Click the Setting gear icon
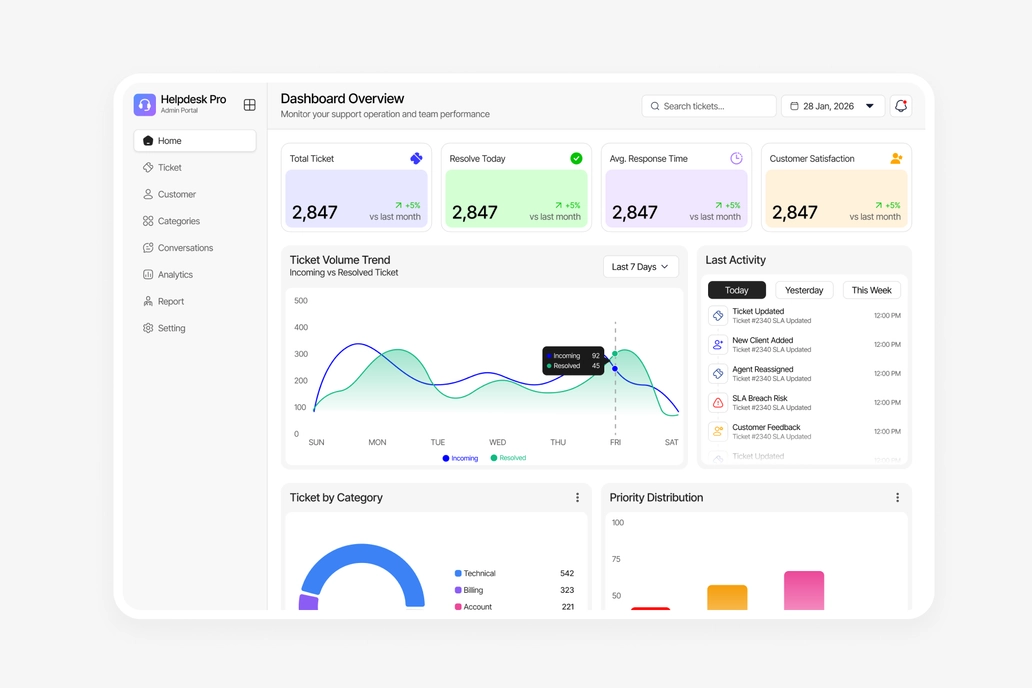Viewport: 1032px width, 688px height. tap(148, 328)
